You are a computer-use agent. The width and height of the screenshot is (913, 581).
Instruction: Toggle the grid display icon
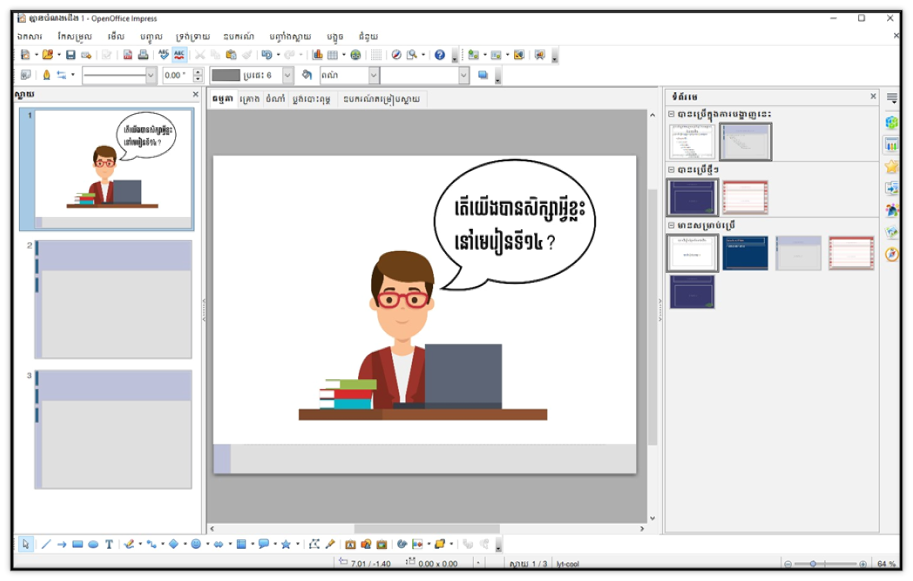coord(376,55)
